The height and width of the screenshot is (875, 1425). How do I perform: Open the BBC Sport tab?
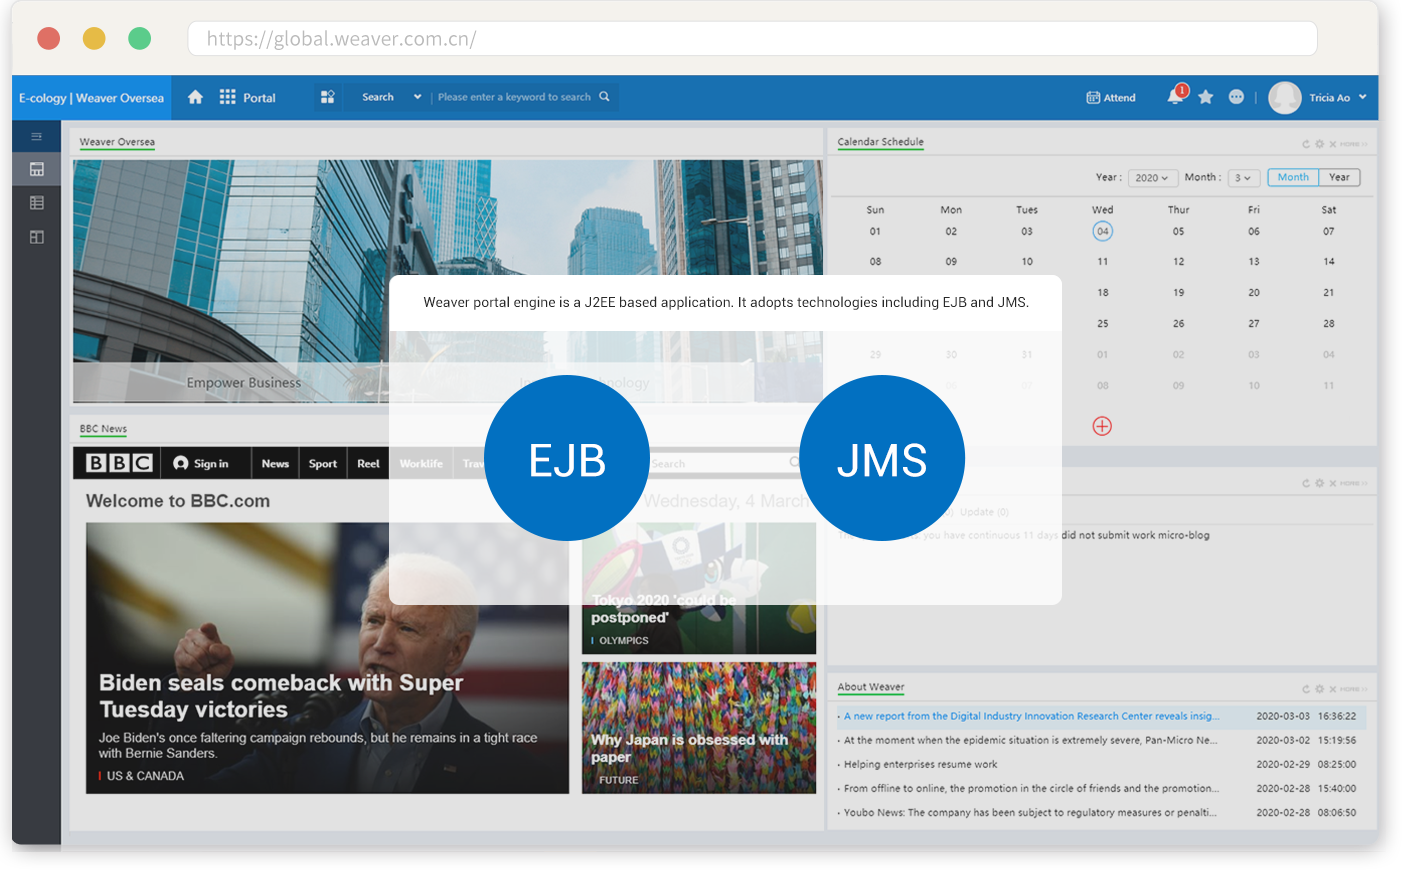coord(323,464)
